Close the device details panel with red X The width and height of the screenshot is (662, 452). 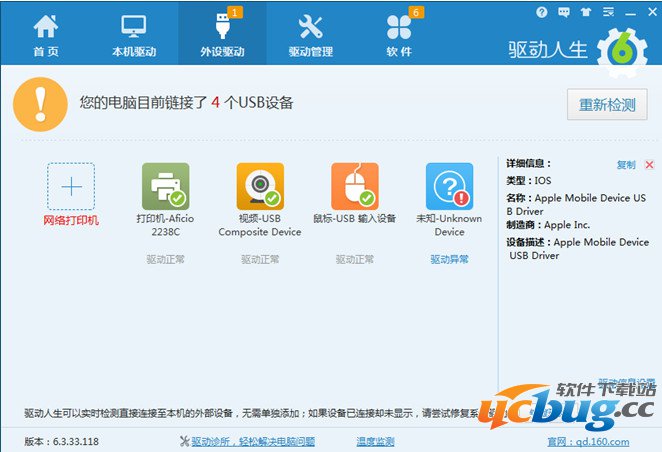[x=649, y=164]
